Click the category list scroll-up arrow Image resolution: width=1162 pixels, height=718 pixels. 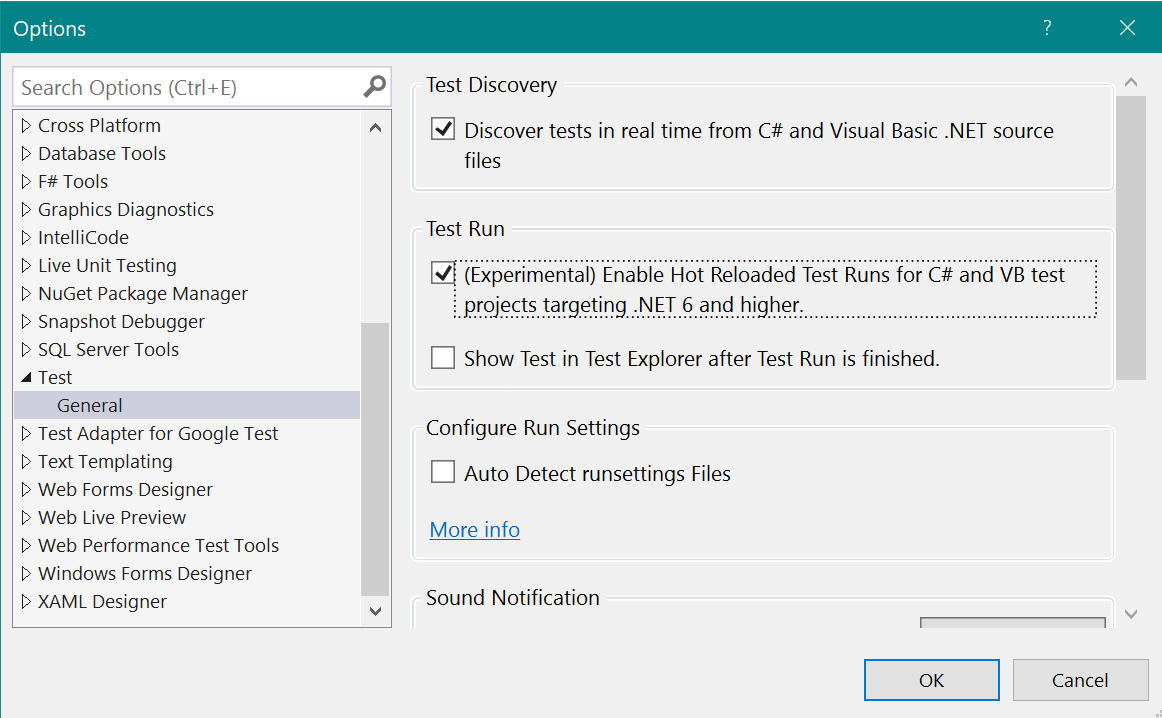coord(376,127)
